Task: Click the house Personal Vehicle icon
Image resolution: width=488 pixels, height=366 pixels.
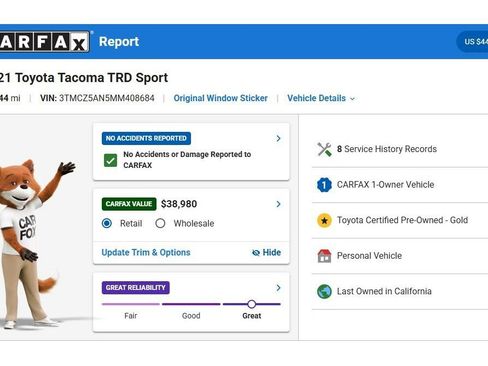Action: coord(324,256)
